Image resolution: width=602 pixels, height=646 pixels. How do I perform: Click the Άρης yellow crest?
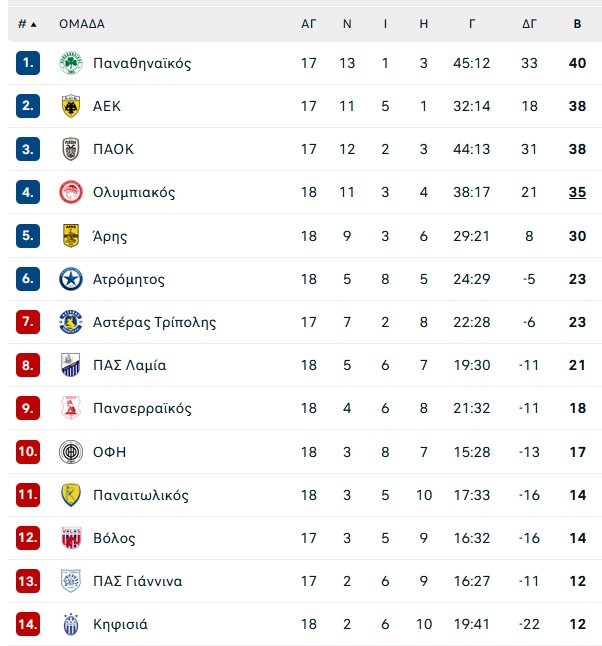71,236
